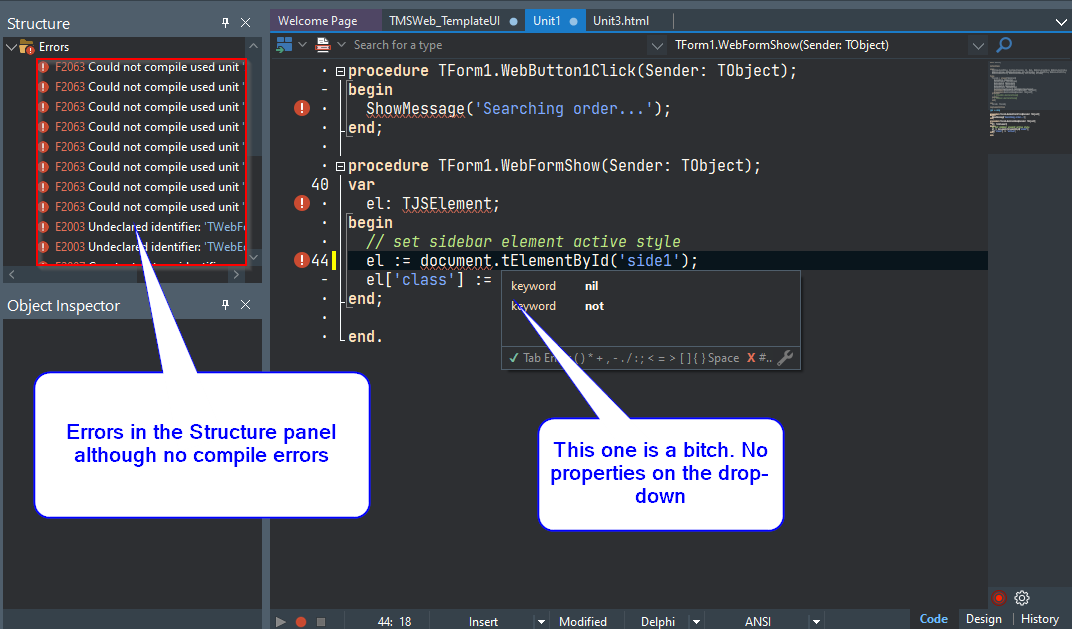Screen dimensions: 1072x629
Task: Close the Structure panel
Action: tap(245, 23)
